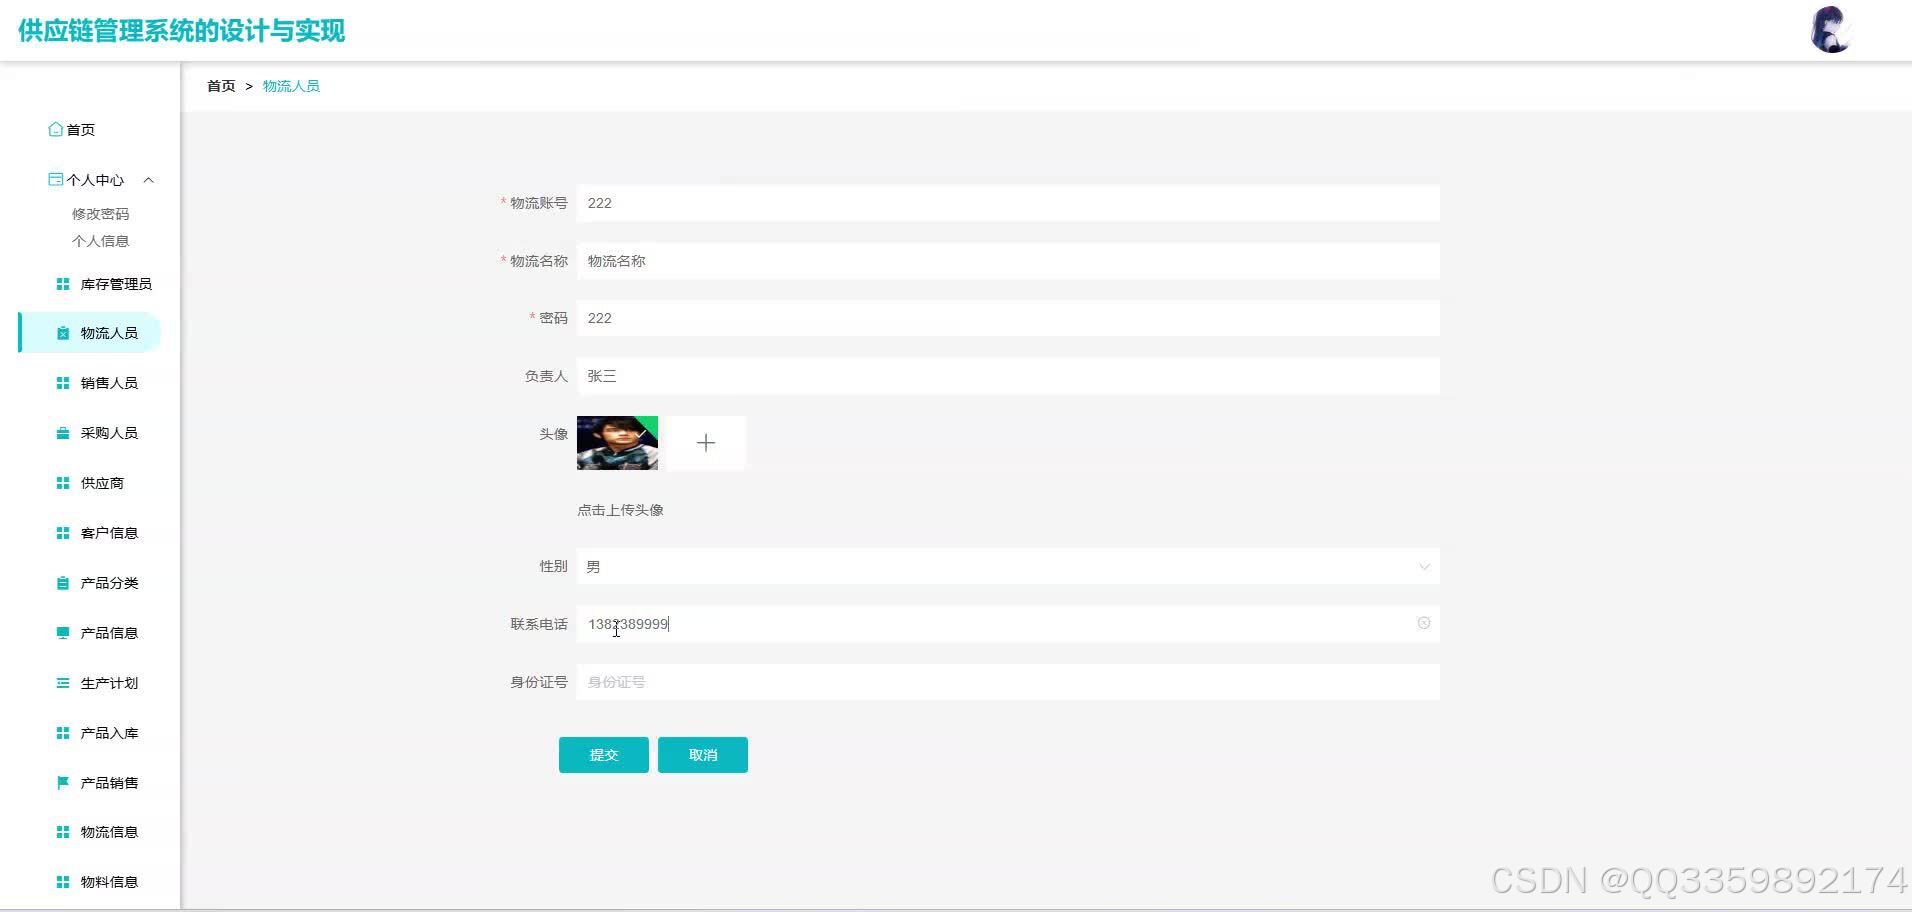Screen dimensions: 1912x912
Task: Click the 供应商 grid icon
Action: (x=63, y=483)
